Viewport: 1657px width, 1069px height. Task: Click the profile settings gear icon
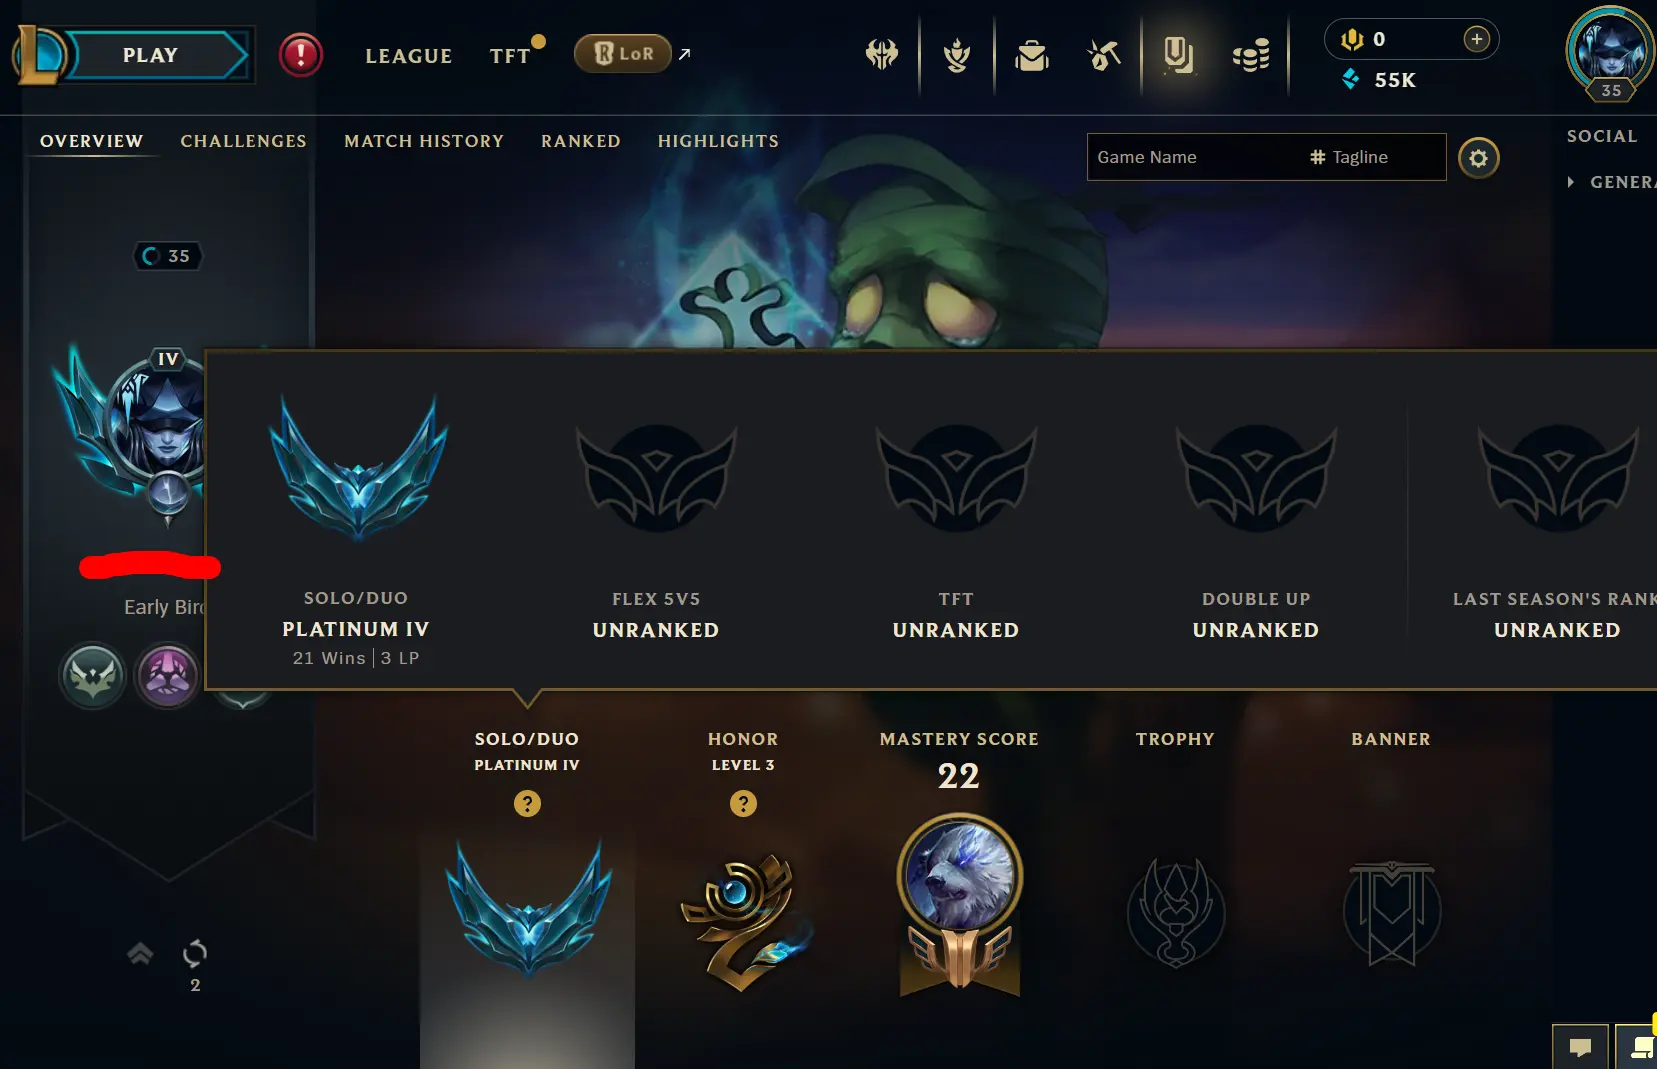click(x=1478, y=158)
